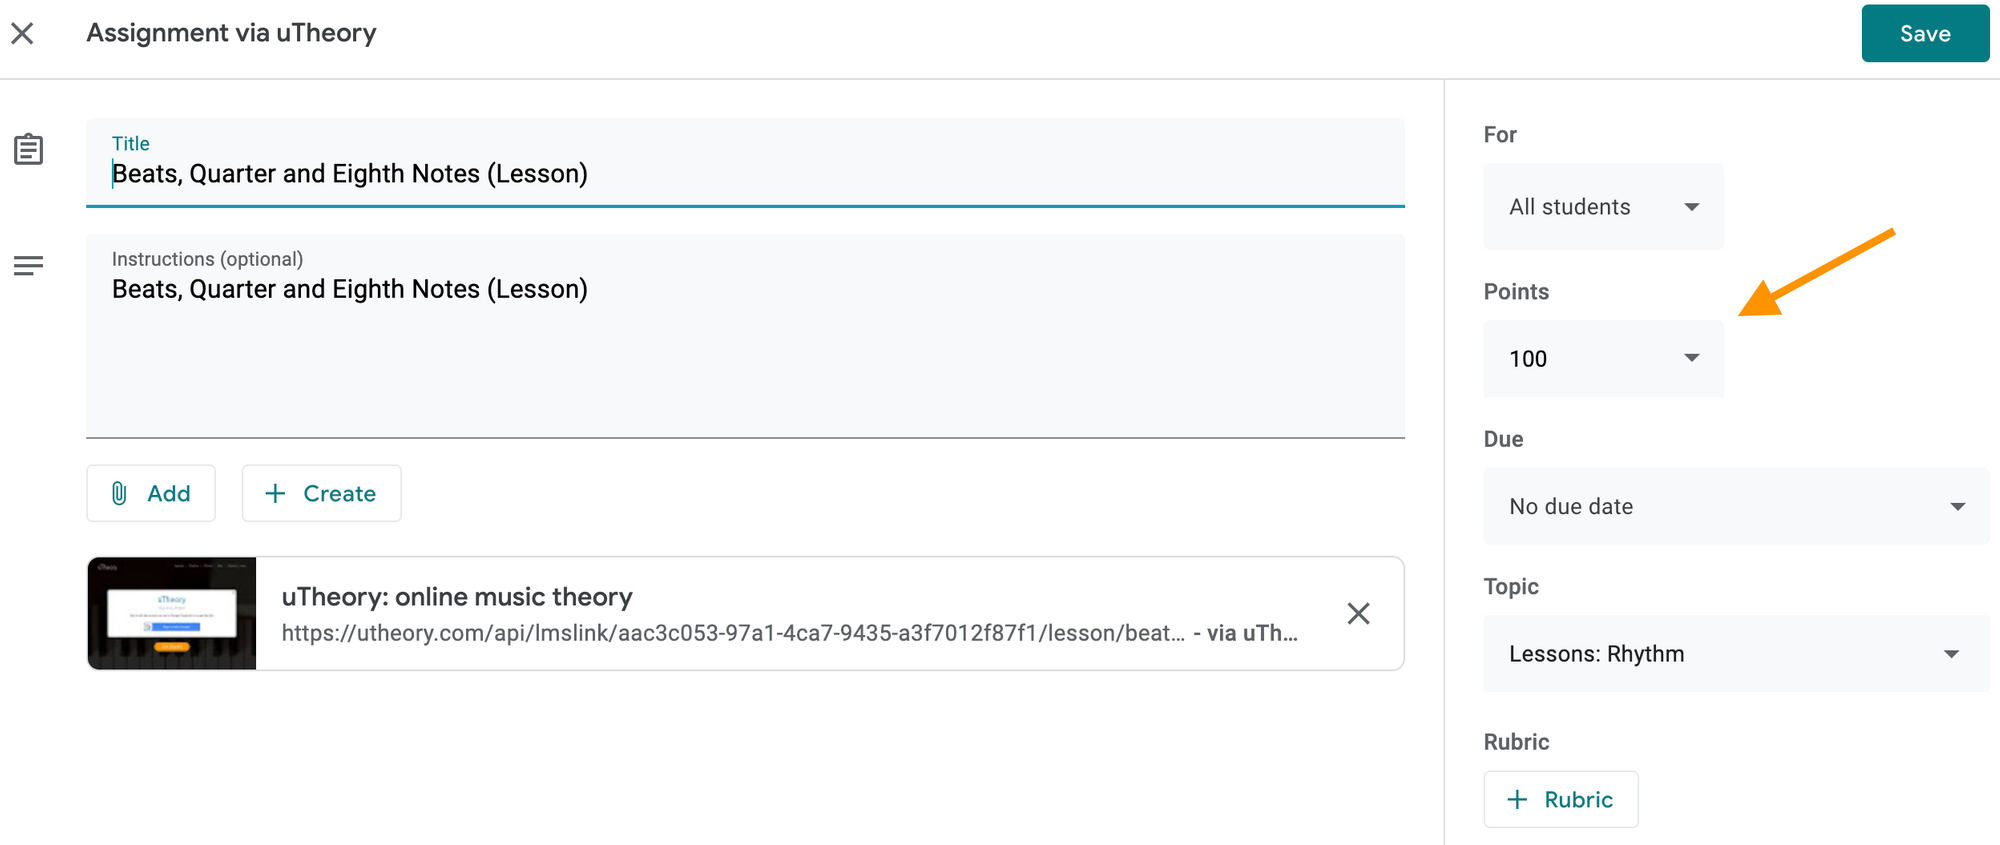Image resolution: width=2000 pixels, height=845 pixels.
Task: Open the uTheory online music theory link
Action: pyautogui.click(x=457, y=597)
